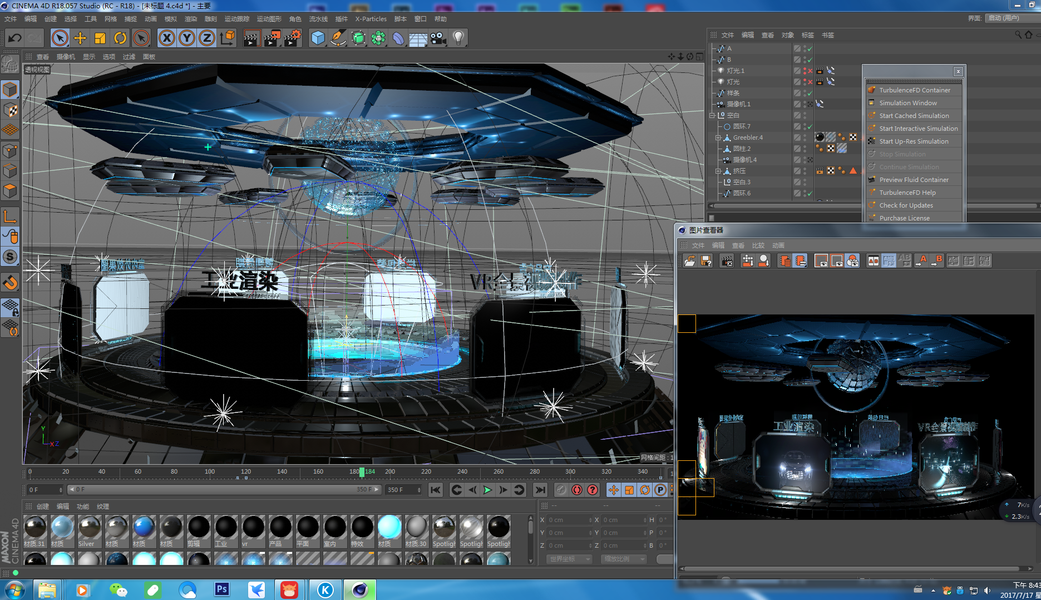
Task: Click Start Interactive Simulation
Action: (x=914, y=129)
